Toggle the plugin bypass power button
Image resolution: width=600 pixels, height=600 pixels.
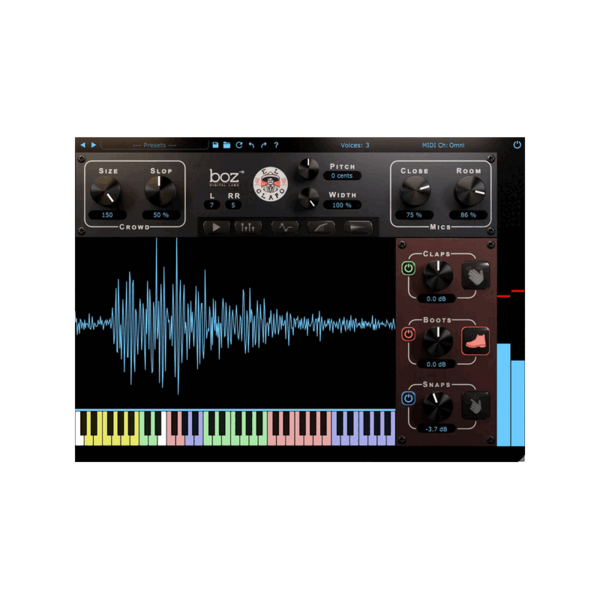(x=517, y=145)
